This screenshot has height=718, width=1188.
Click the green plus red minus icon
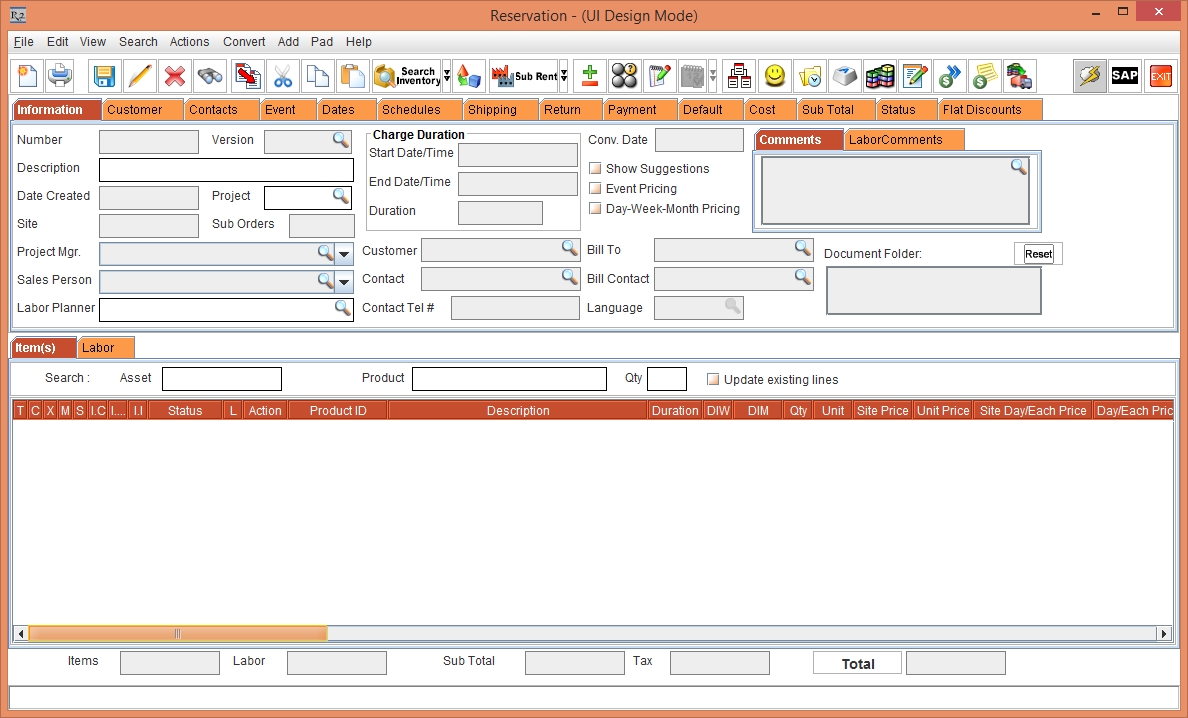coord(589,76)
